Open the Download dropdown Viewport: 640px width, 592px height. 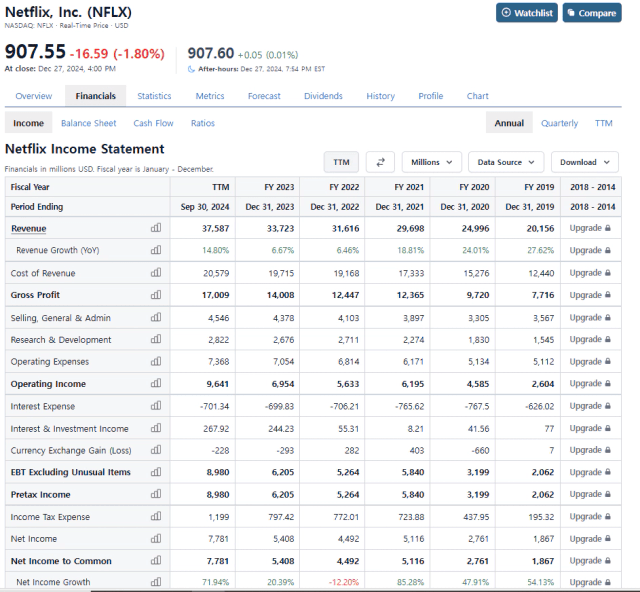coord(584,162)
